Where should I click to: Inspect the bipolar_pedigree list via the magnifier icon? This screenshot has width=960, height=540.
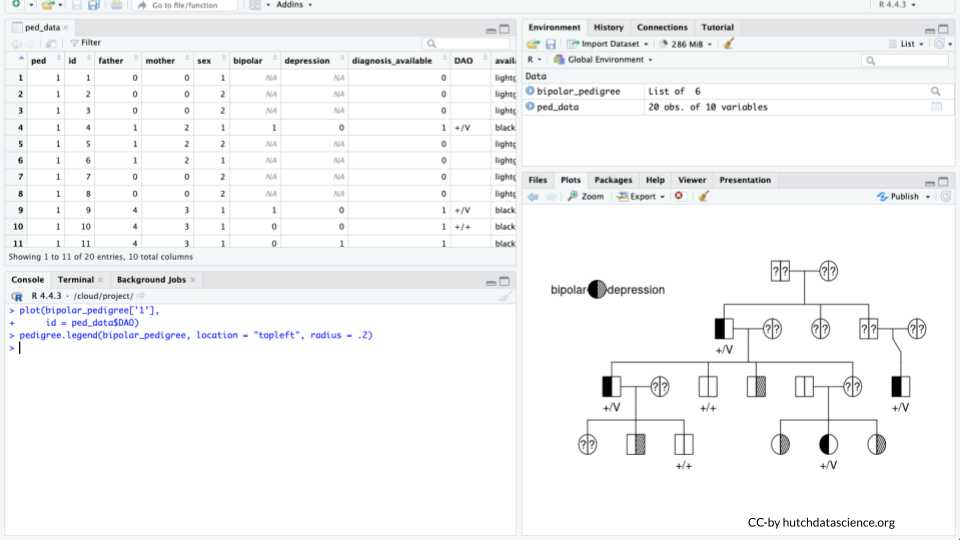point(936,91)
